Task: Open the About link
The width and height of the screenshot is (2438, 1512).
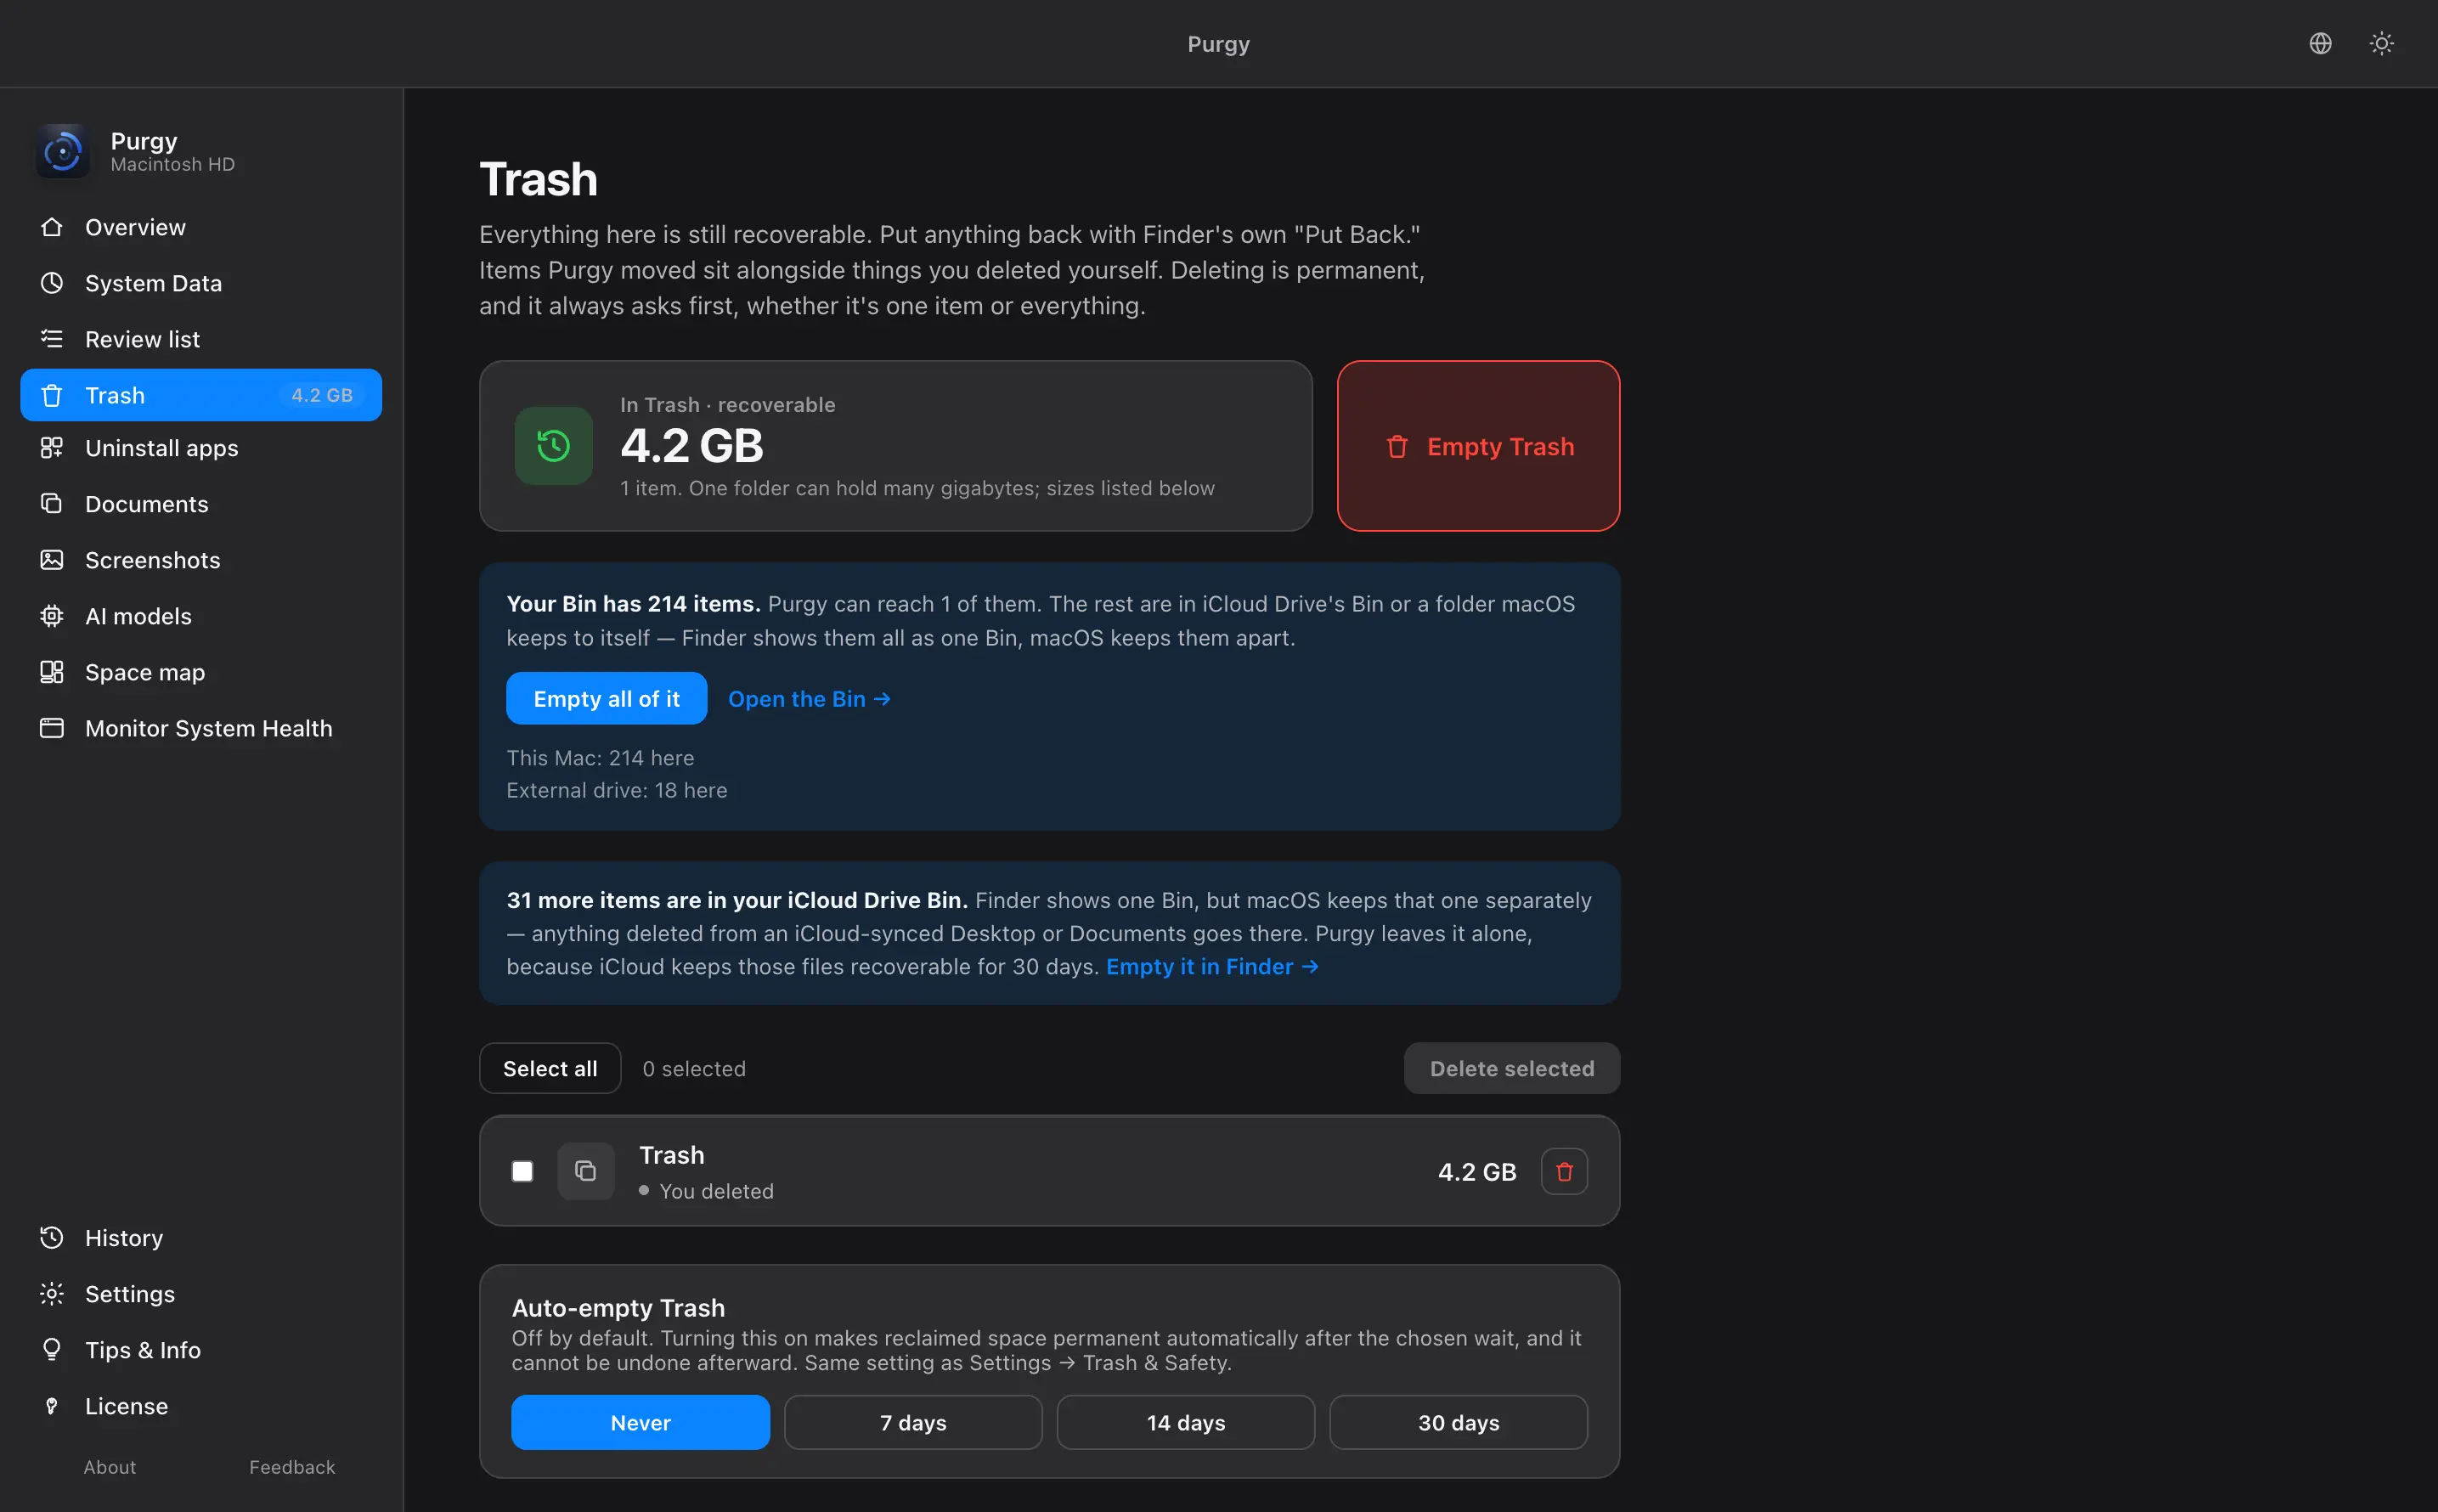Action: [110, 1467]
